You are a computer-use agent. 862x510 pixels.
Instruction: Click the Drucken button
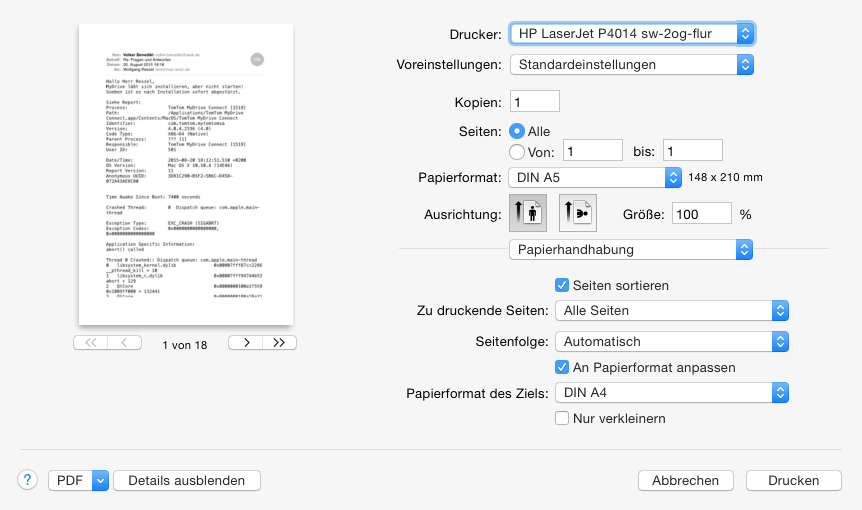click(794, 480)
